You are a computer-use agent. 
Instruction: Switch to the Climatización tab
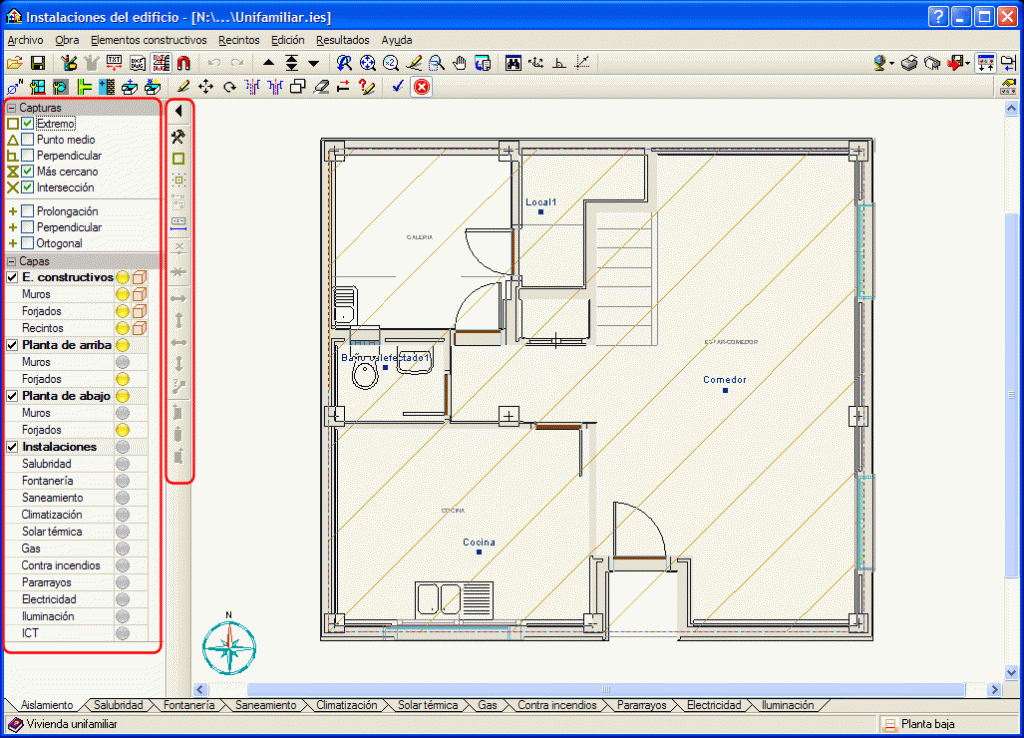click(347, 705)
